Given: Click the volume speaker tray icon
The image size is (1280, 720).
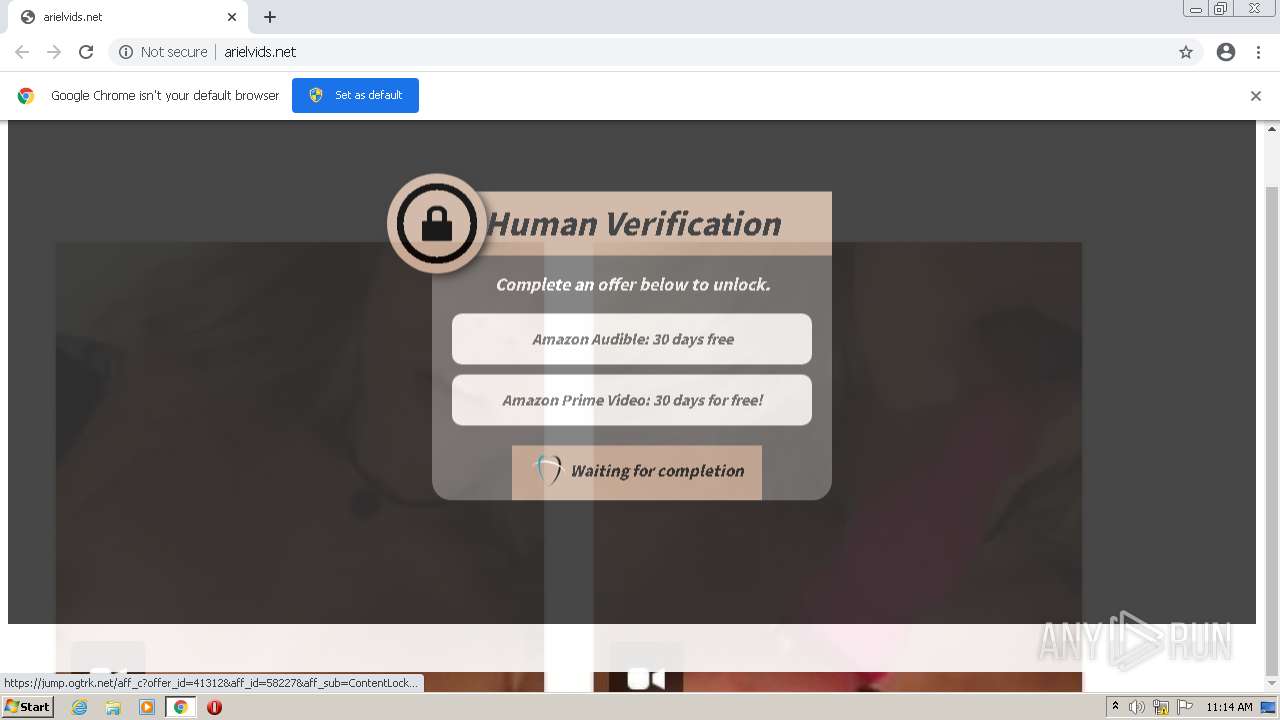Looking at the screenshot, I should point(1137,707).
